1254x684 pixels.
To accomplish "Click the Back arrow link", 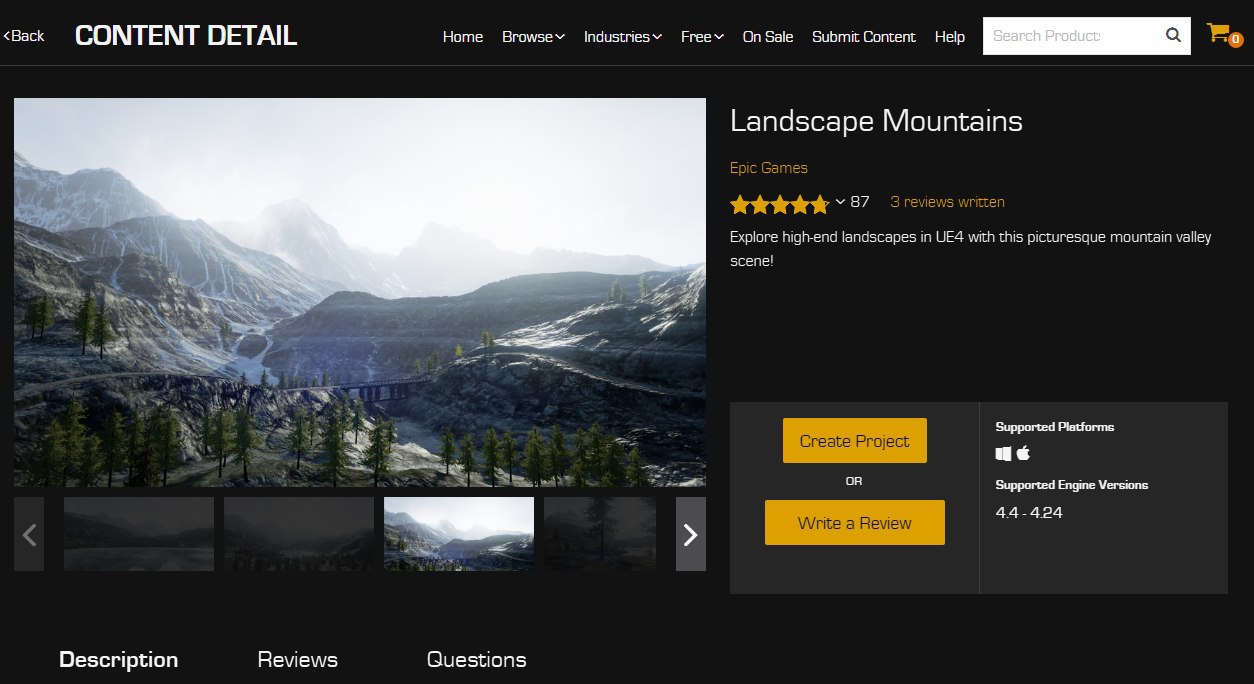I will coord(24,36).
